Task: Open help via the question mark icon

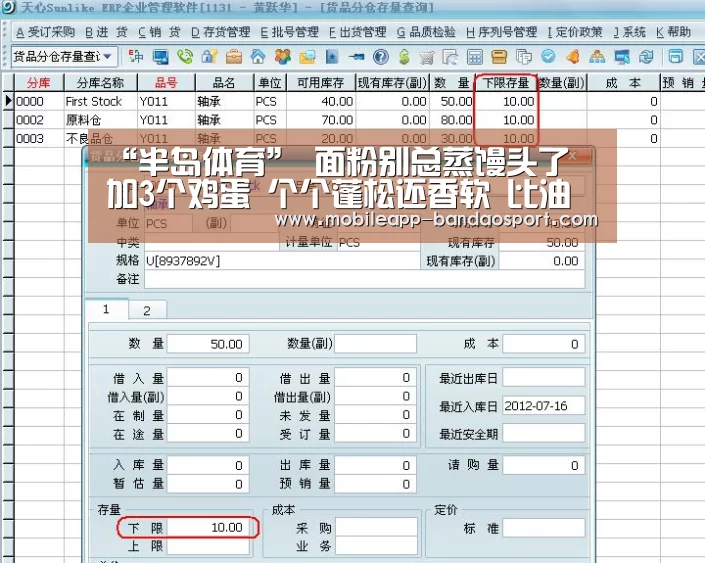Action: (381, 57)
